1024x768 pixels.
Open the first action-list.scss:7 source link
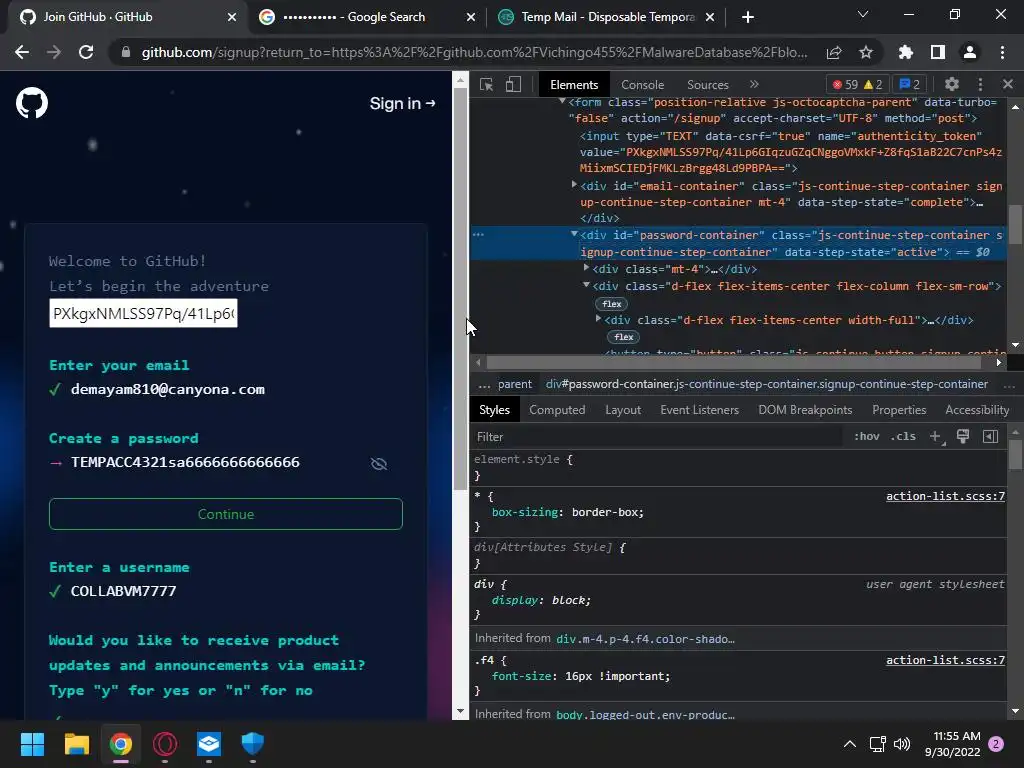click(x=945, y=496)
